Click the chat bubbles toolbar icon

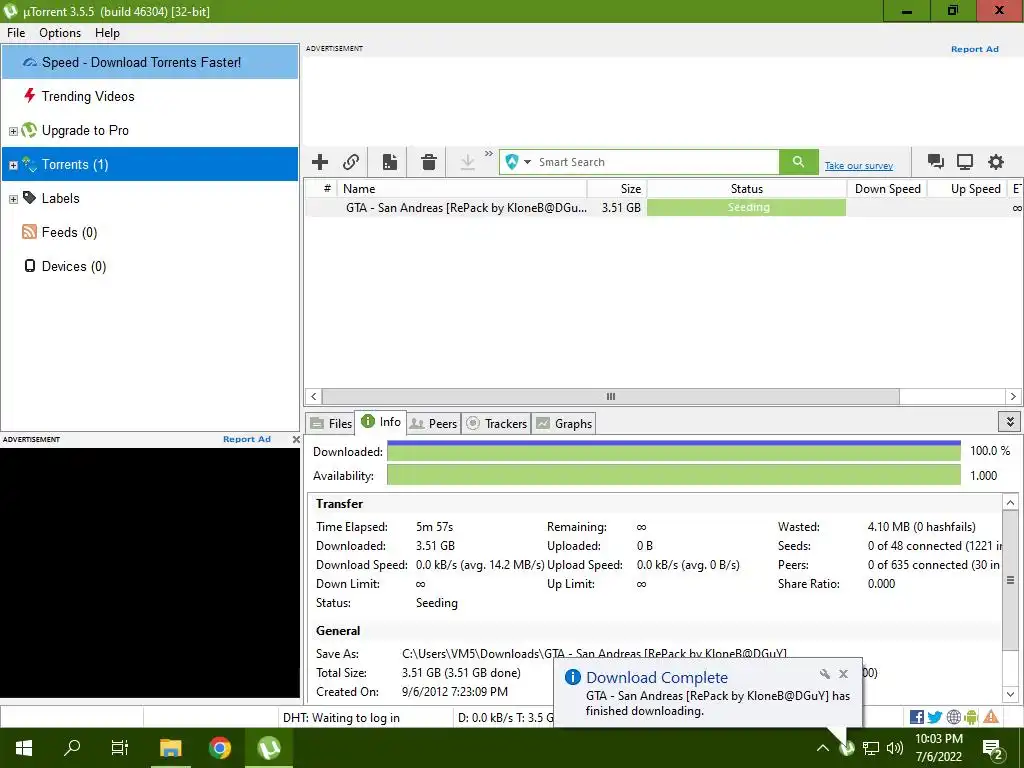936,162
